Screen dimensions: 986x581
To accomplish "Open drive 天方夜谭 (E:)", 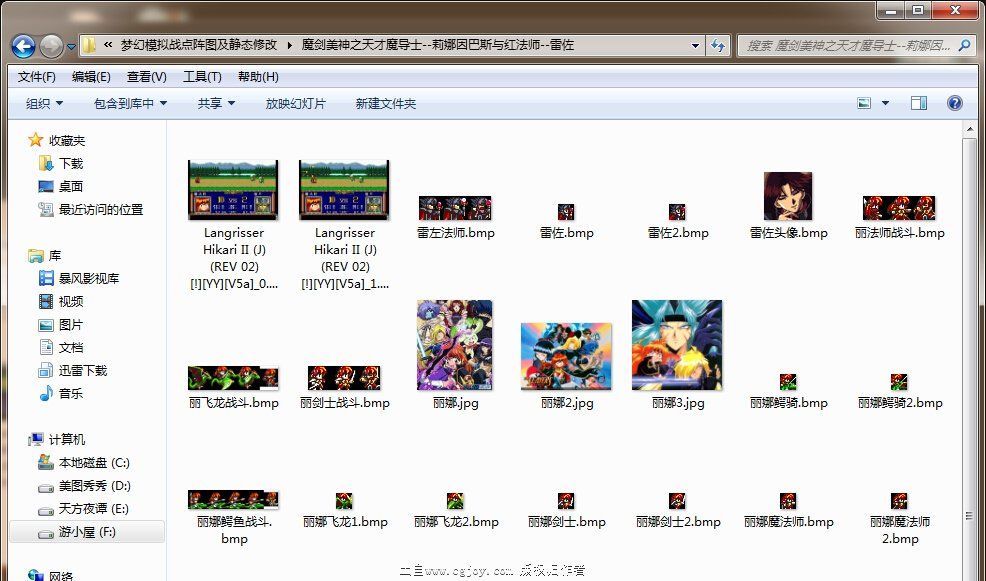I will [83, 509].
